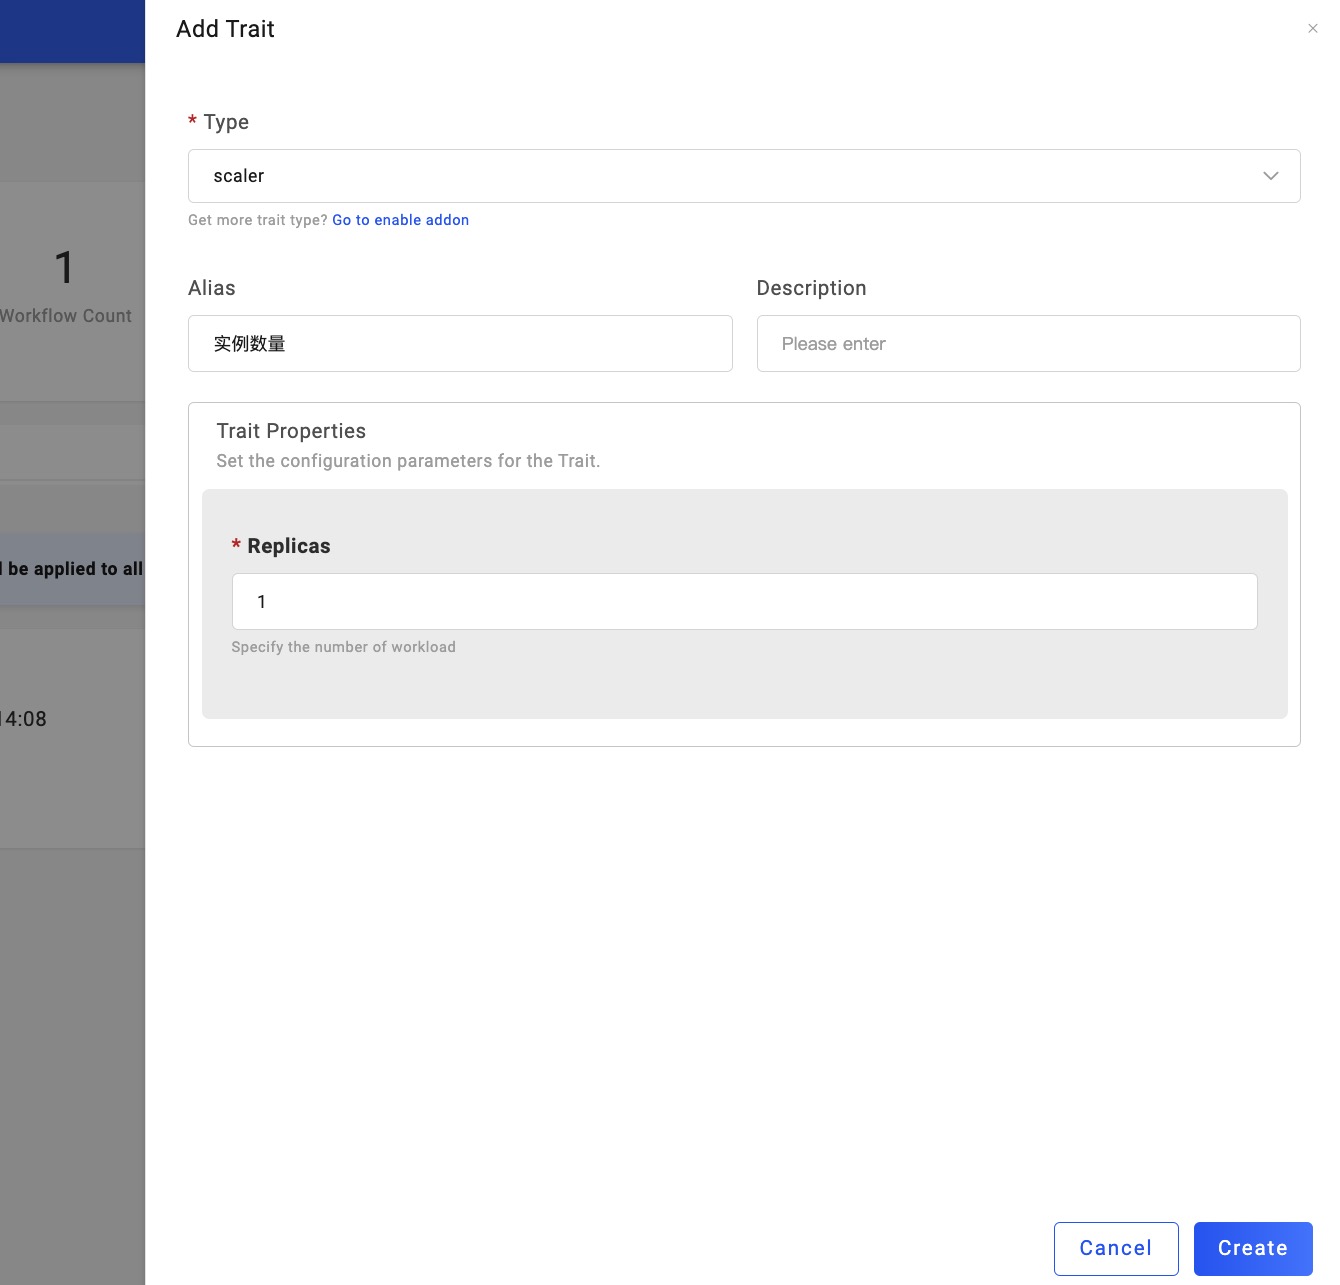Click the 'Specify the number of workload' hint
Viewport: 1340px width, 1285px height.
tap(343, 647)
